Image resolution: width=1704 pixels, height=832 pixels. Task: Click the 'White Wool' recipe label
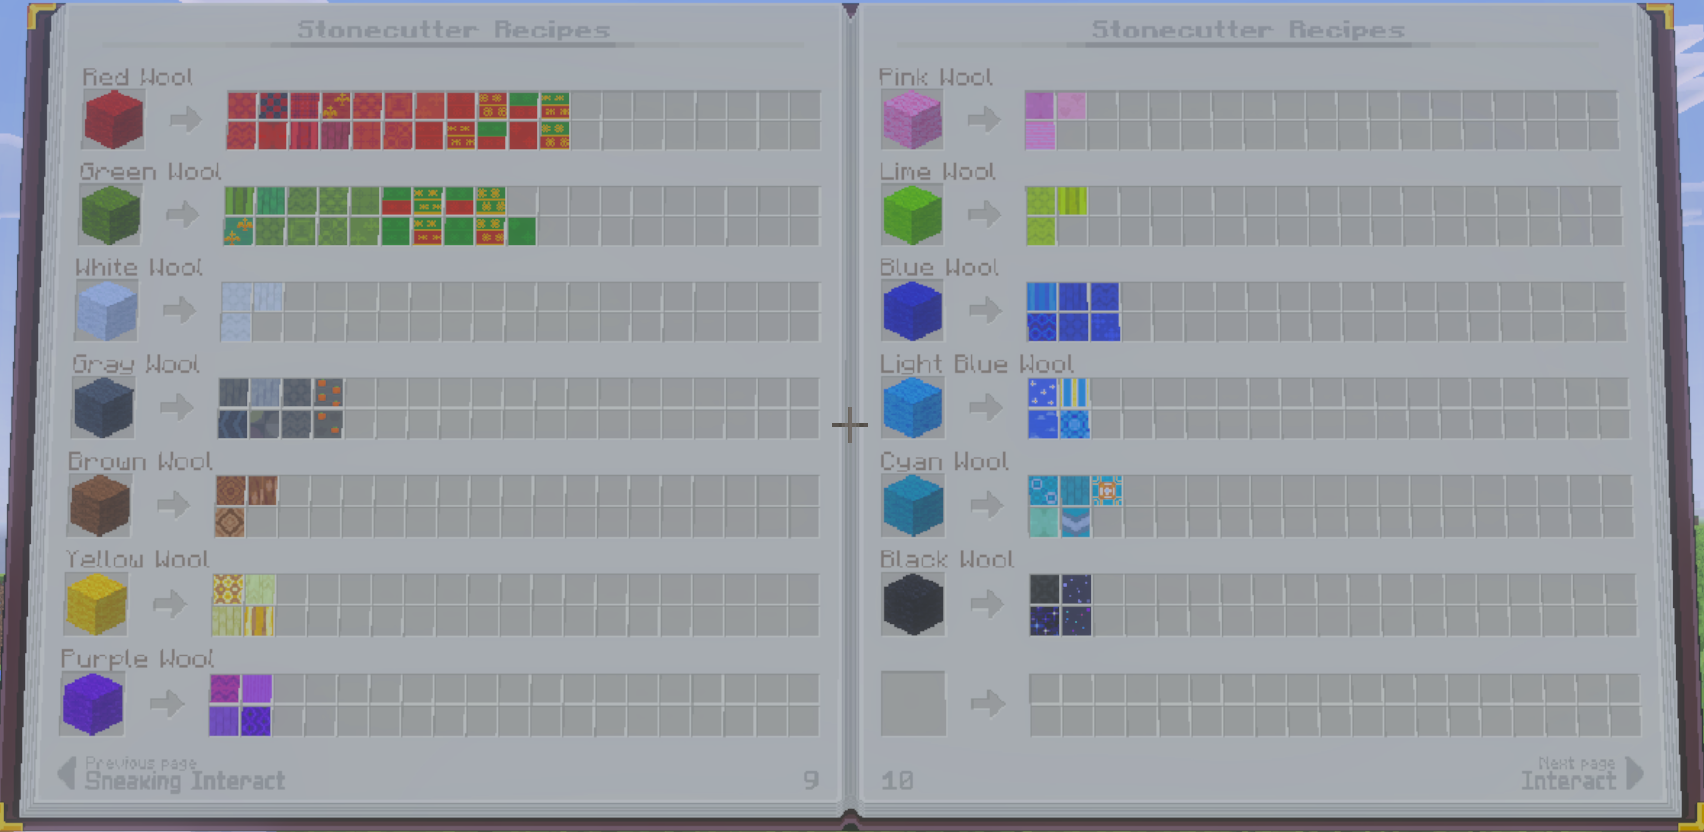pos(139,267)
